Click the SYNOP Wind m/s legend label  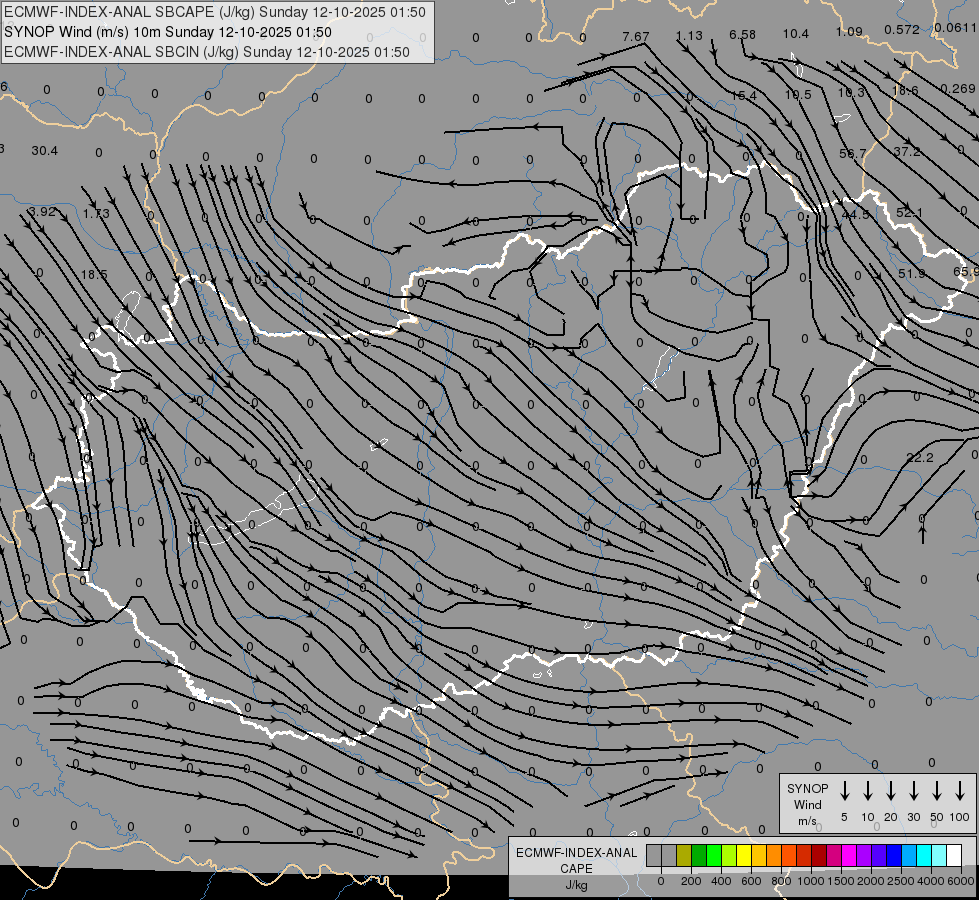coord(807,804)
